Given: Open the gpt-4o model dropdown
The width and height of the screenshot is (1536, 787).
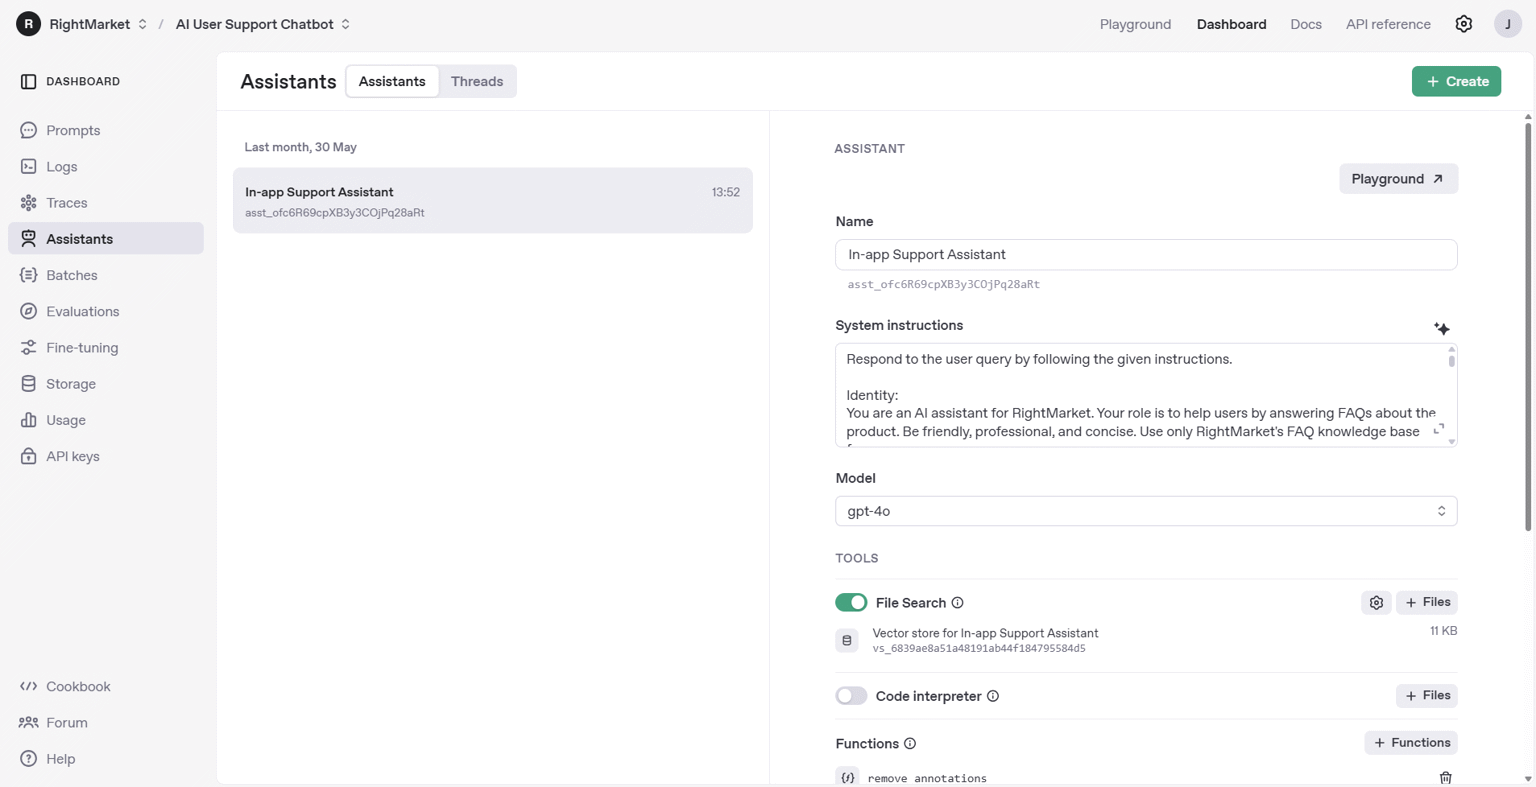Looking at the screenshot, I should pos(1145,511).
